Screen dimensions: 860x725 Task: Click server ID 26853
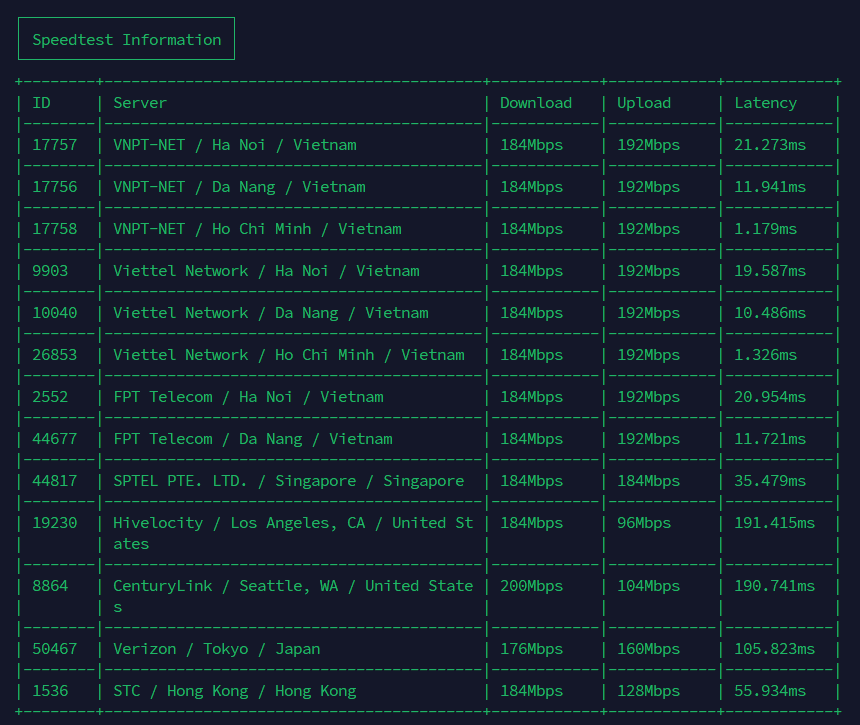[x=55, y=355]
